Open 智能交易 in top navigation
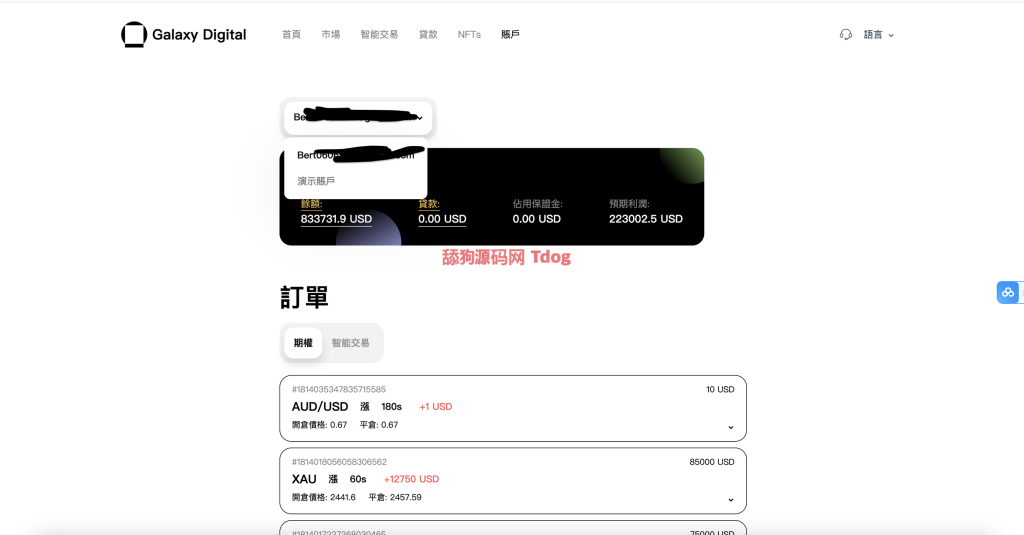This screenshot has height=535, width=1024. [379, 35]
